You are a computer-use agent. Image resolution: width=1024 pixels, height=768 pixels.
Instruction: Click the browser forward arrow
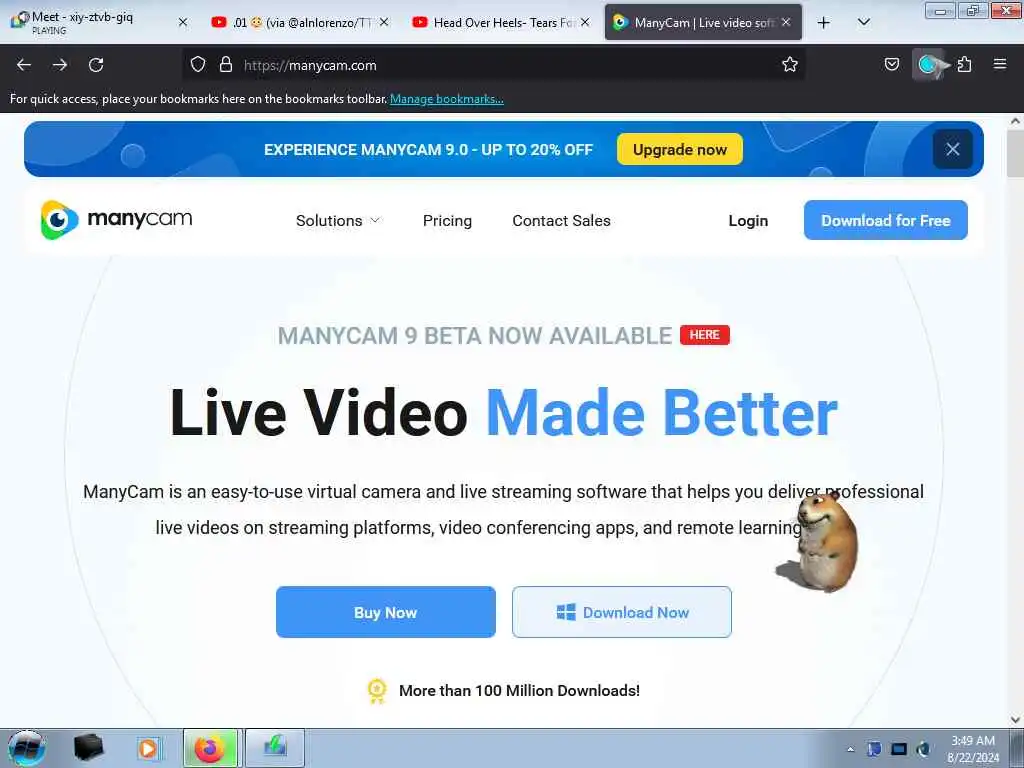pyautogui.click(x=59, y=65)
